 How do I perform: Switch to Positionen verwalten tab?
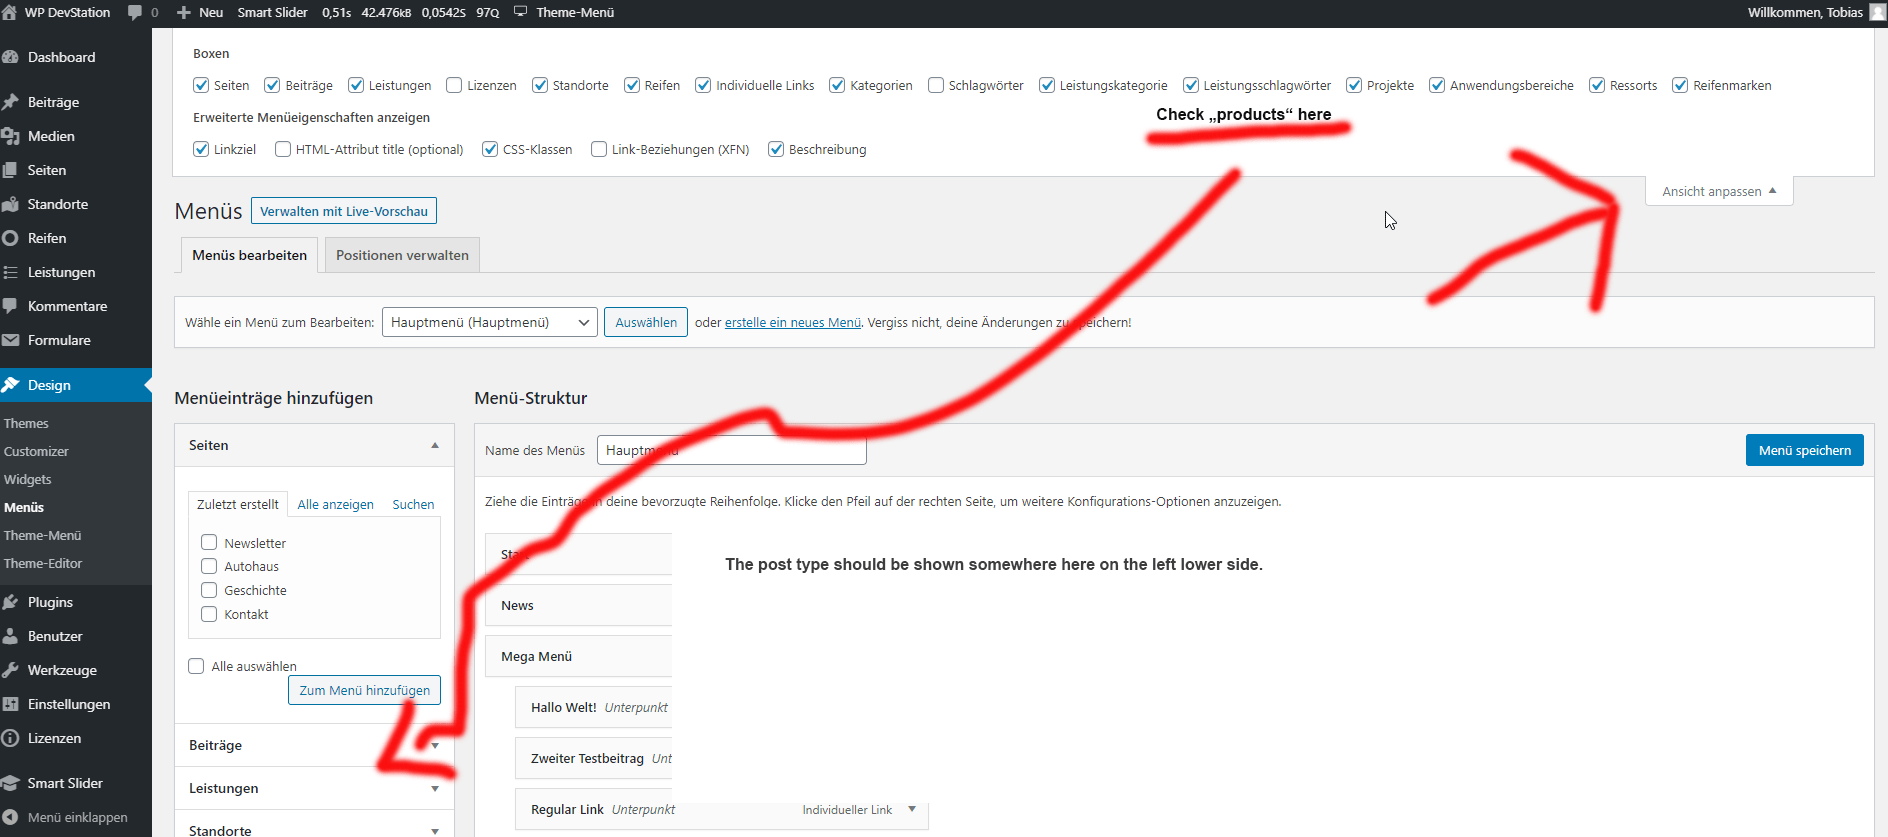coord(402,255)
